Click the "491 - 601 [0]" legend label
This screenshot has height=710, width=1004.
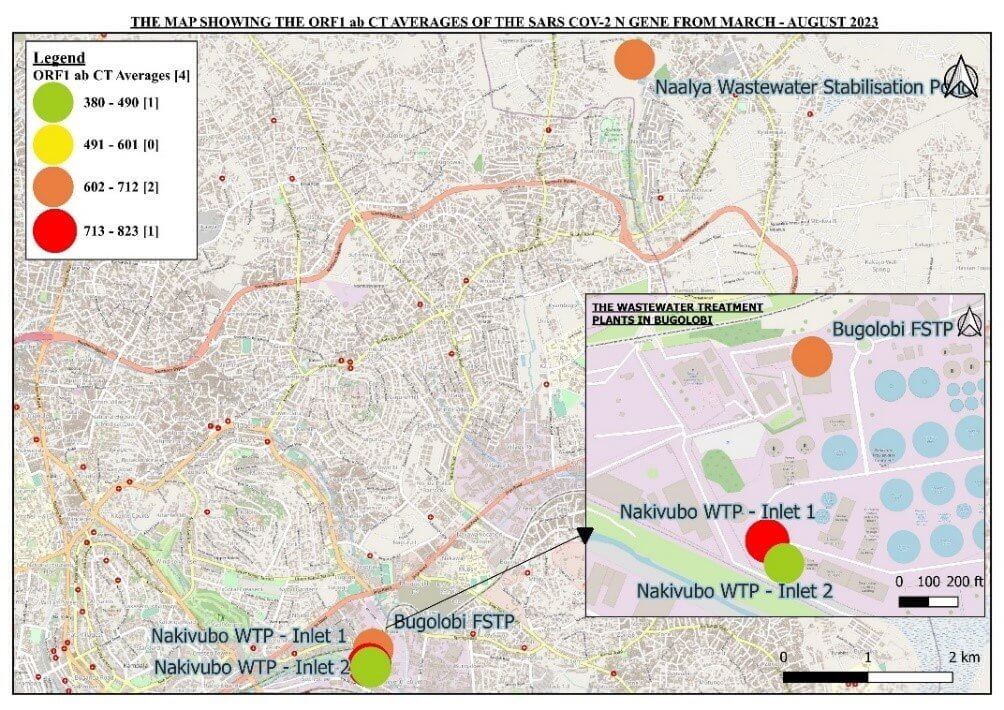[121, 144]
